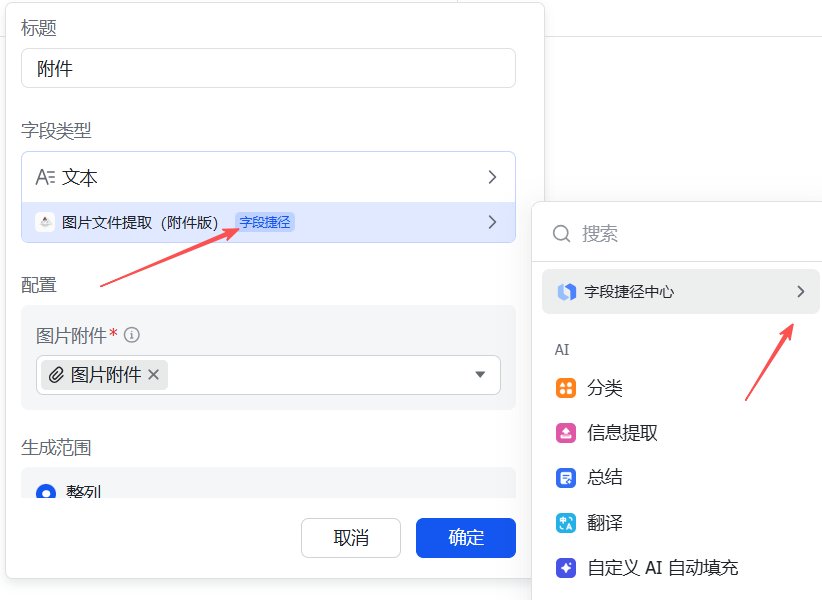The image size is (822, 600).
Task: Cancel the dialog using 取消
Action: tap(351, 537)
